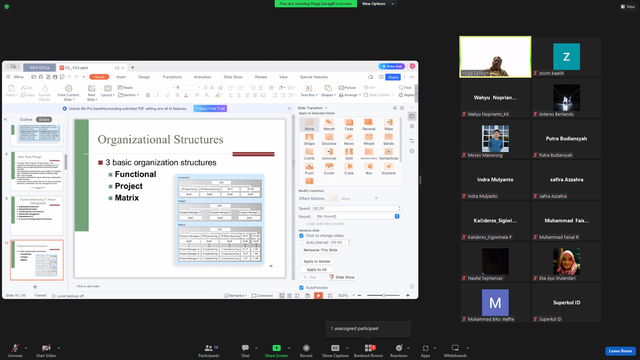Start slideshow from status bar play icon
The height and width of the screenshot is (360, 640).
(x=318, y=296)
